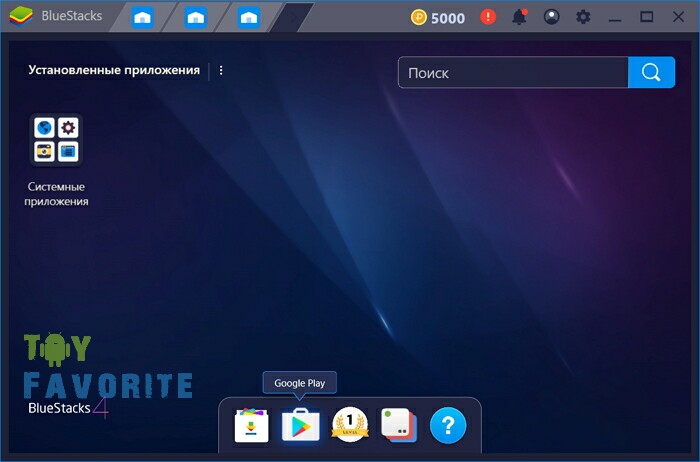The image size is (700, 462).
Task: Click the Установленные приложения heading
Action: pyautogui.click(x=114, y=70)
